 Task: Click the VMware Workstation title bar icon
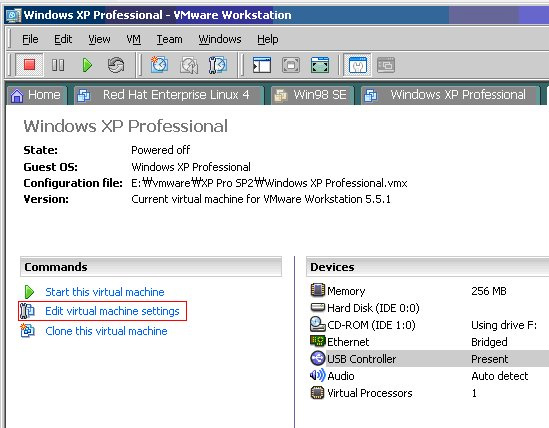pos(13,15)
